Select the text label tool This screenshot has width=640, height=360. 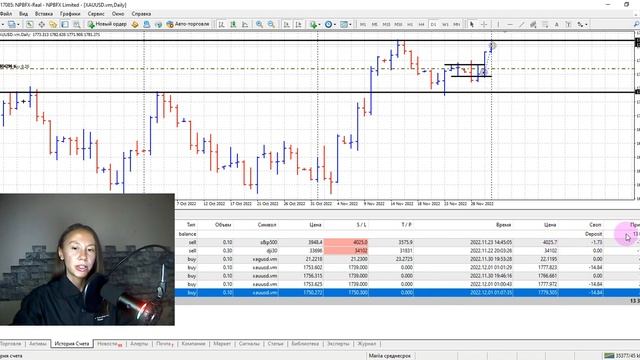pyautogui.click(x=568, y=24)
